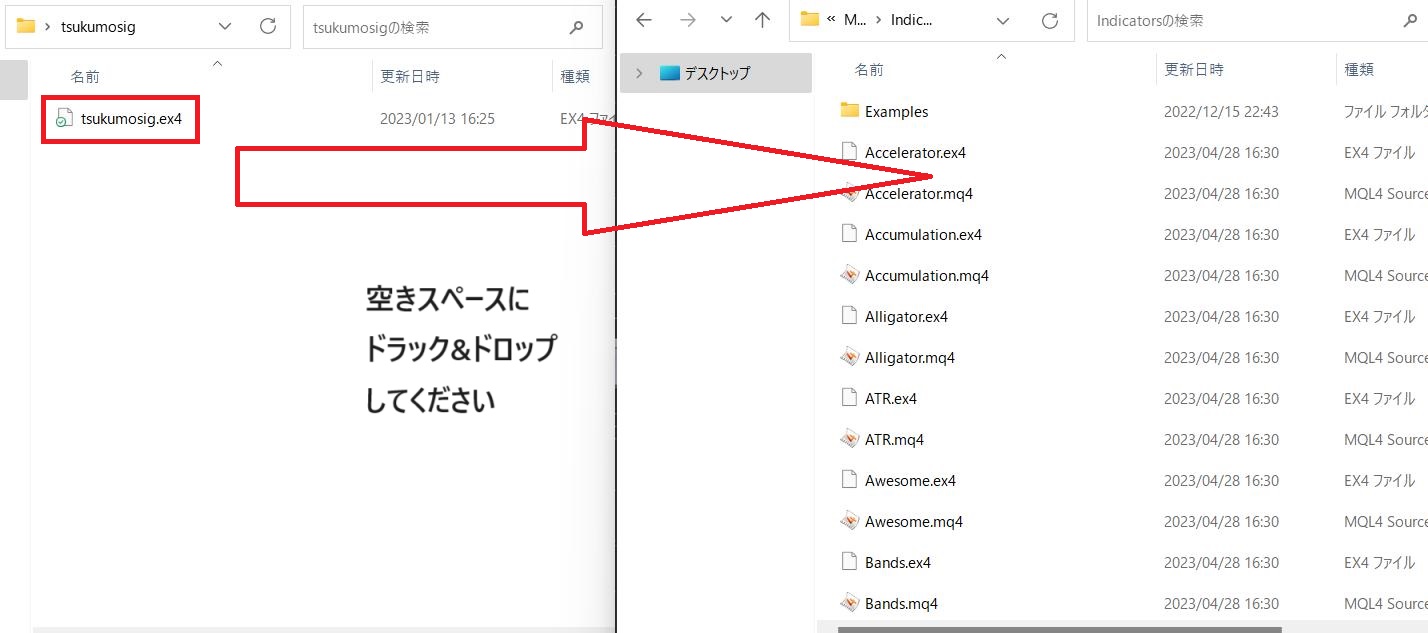Expand the デスクトップ tree node
The image size is (1428, 633).
639,73
